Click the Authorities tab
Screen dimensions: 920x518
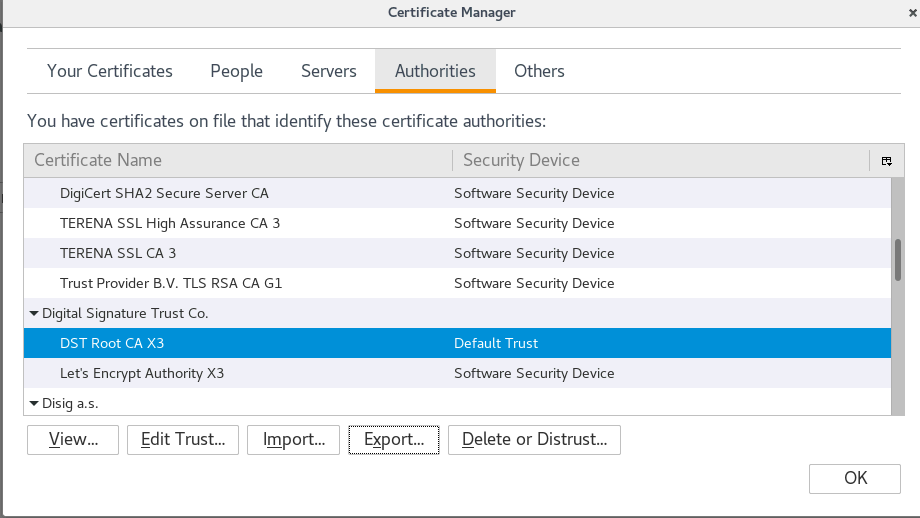point(435,71)
